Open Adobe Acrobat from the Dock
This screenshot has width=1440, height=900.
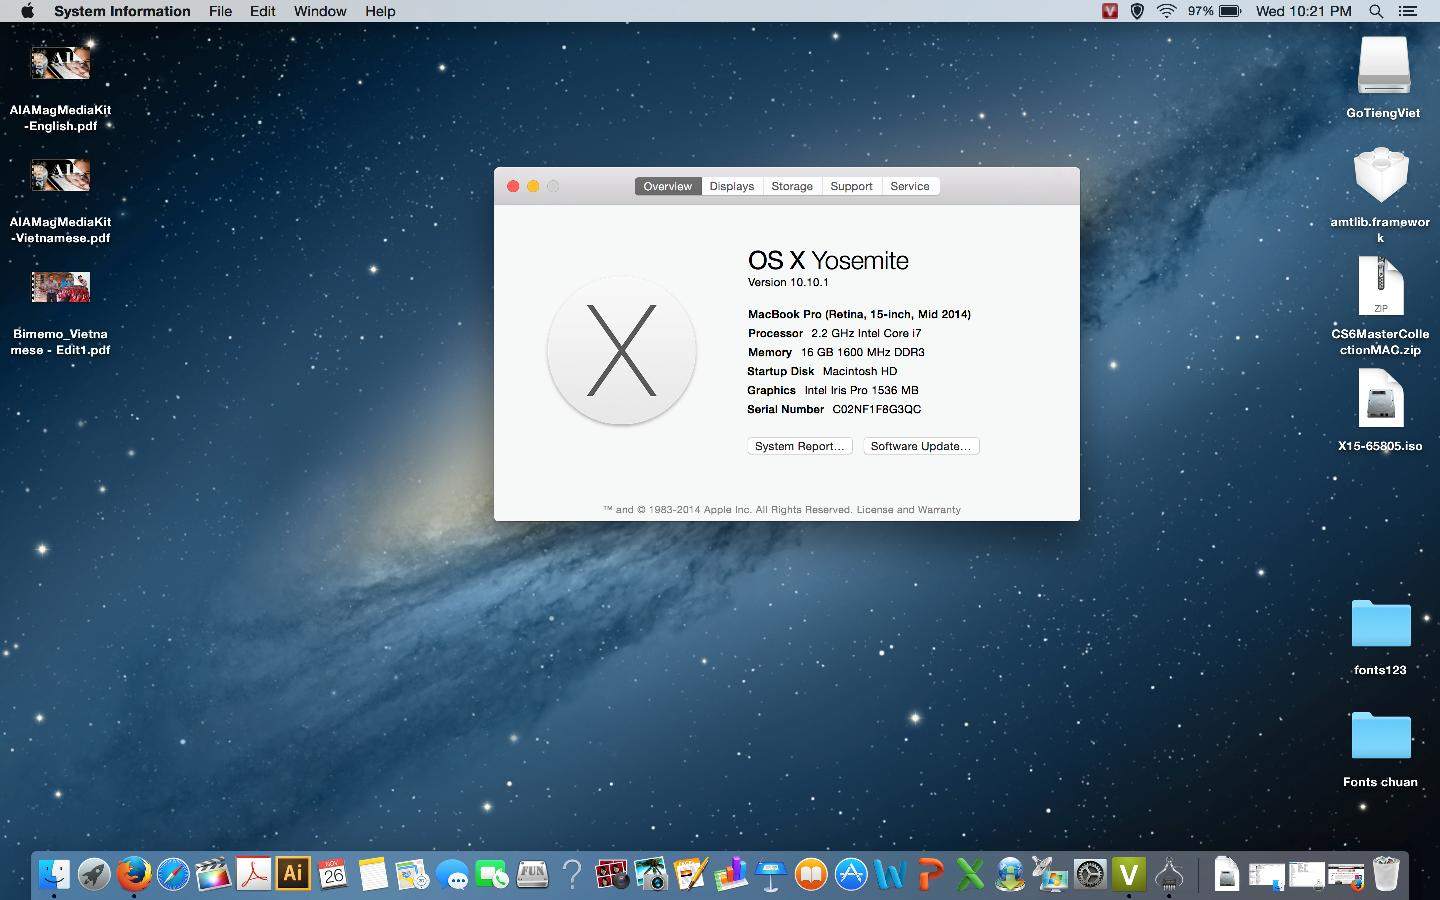pos(253,874)
